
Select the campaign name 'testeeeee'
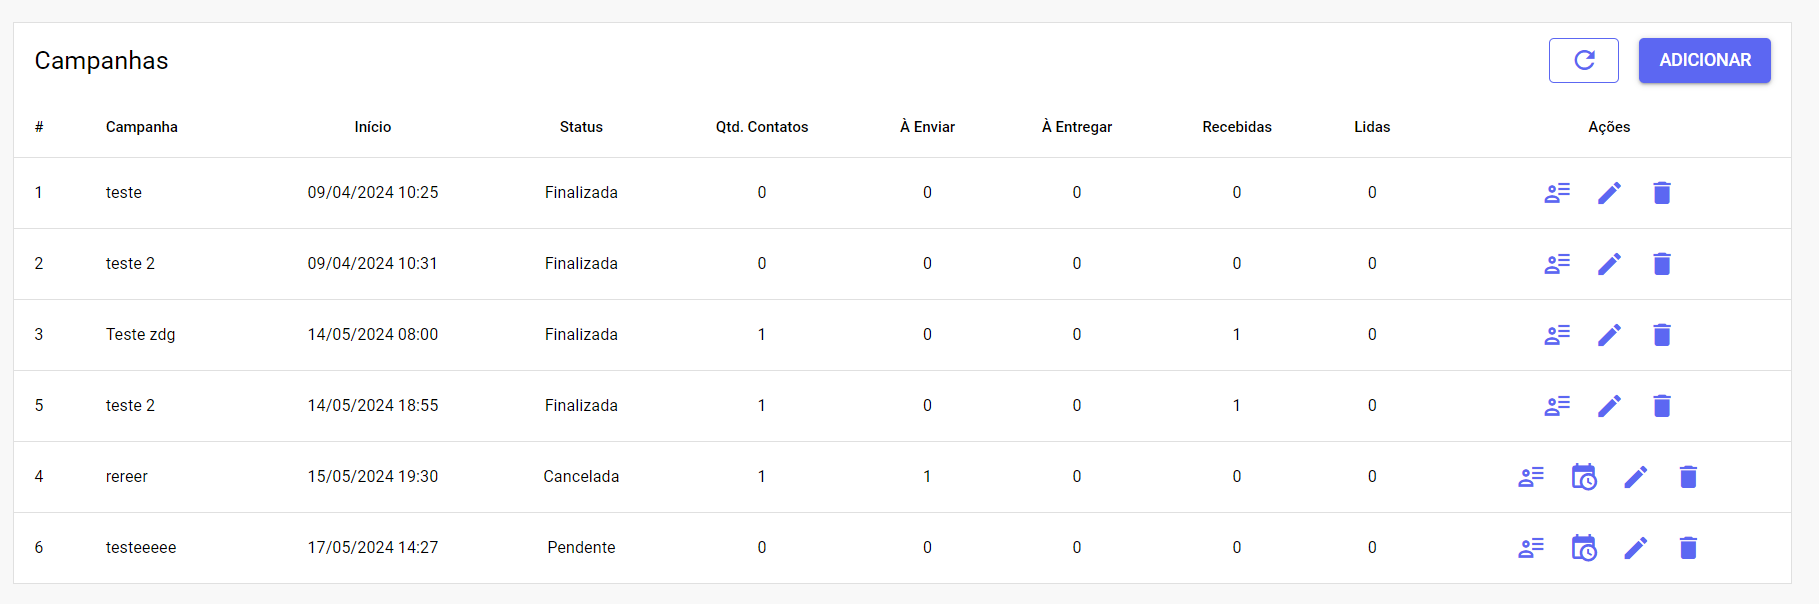coord(141,548)
